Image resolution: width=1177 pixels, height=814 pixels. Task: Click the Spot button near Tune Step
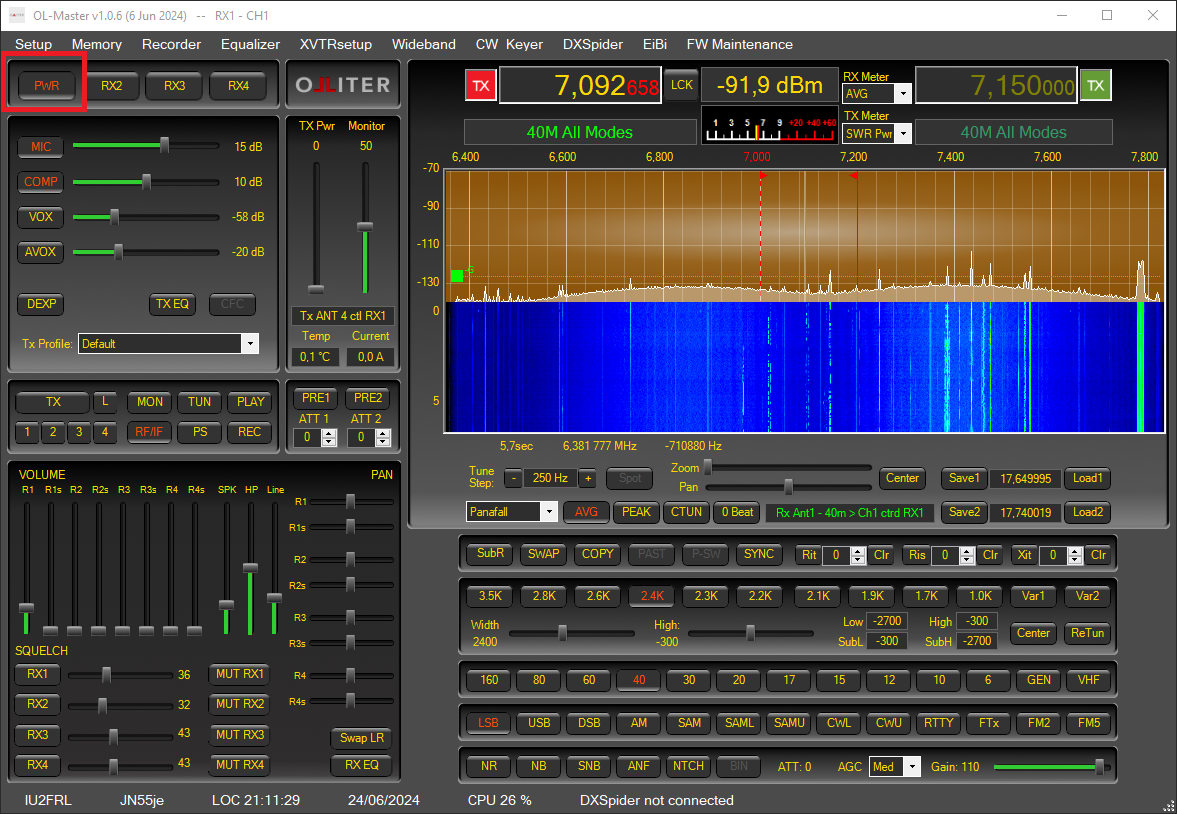(629, 478)
